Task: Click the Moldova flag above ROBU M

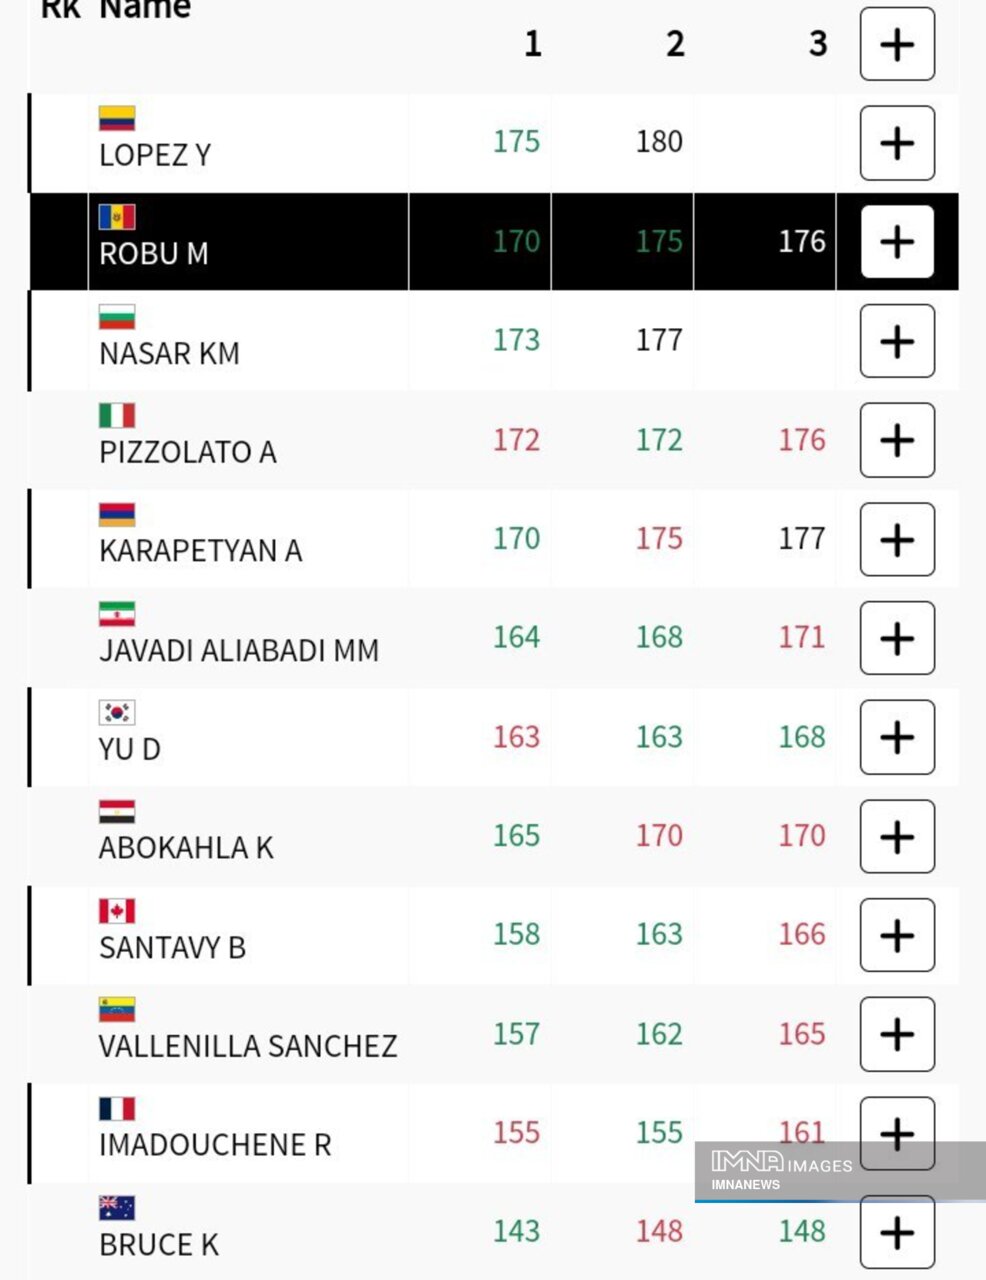Action: 117,217
